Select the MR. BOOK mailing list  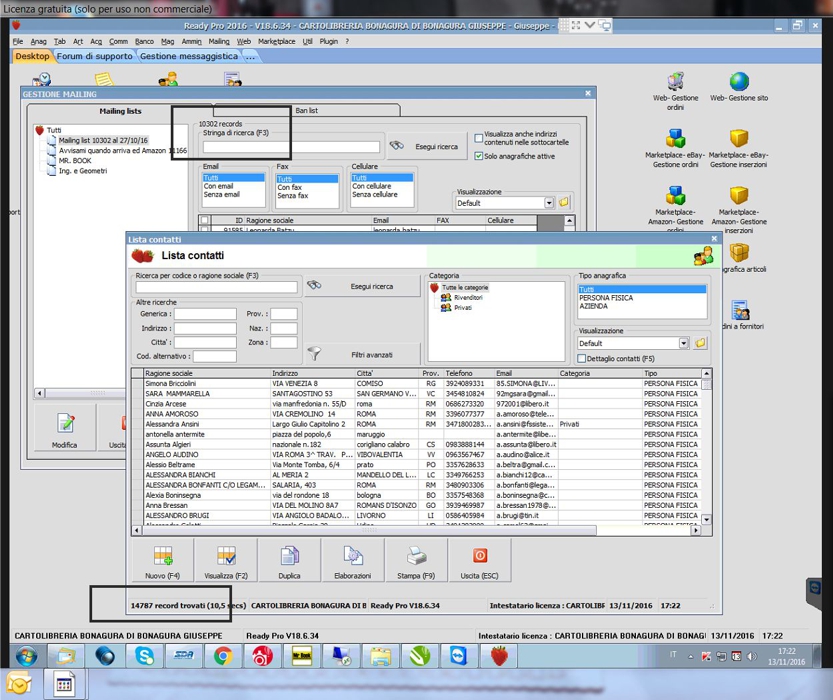(75, 160)
